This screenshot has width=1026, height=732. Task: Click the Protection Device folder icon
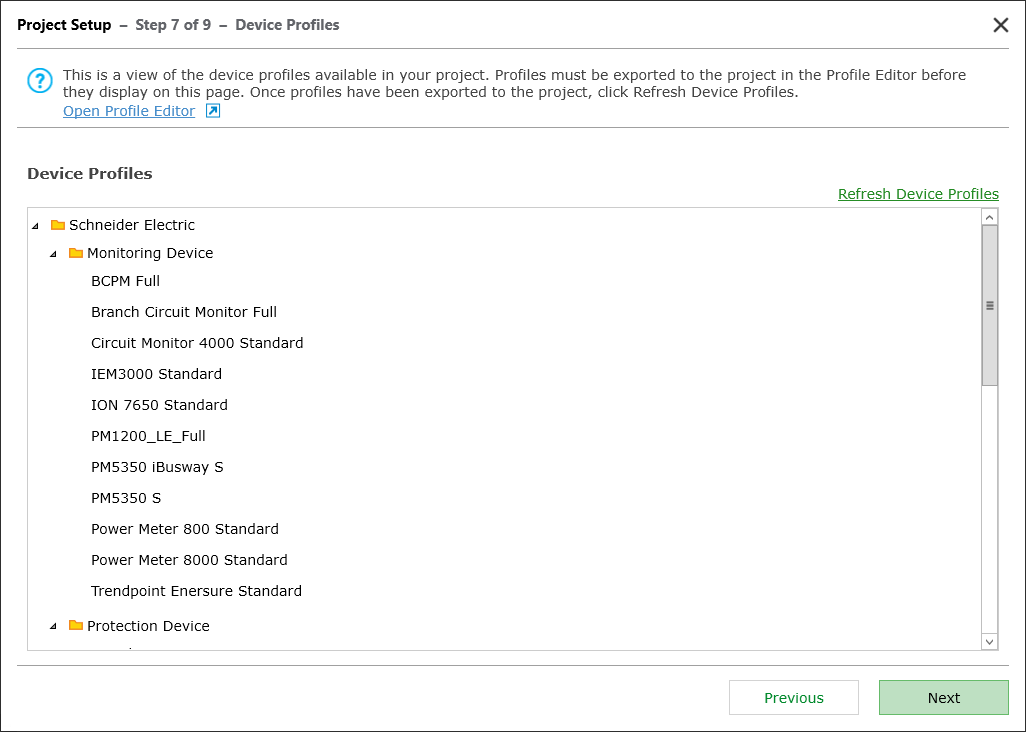point(75,626)
